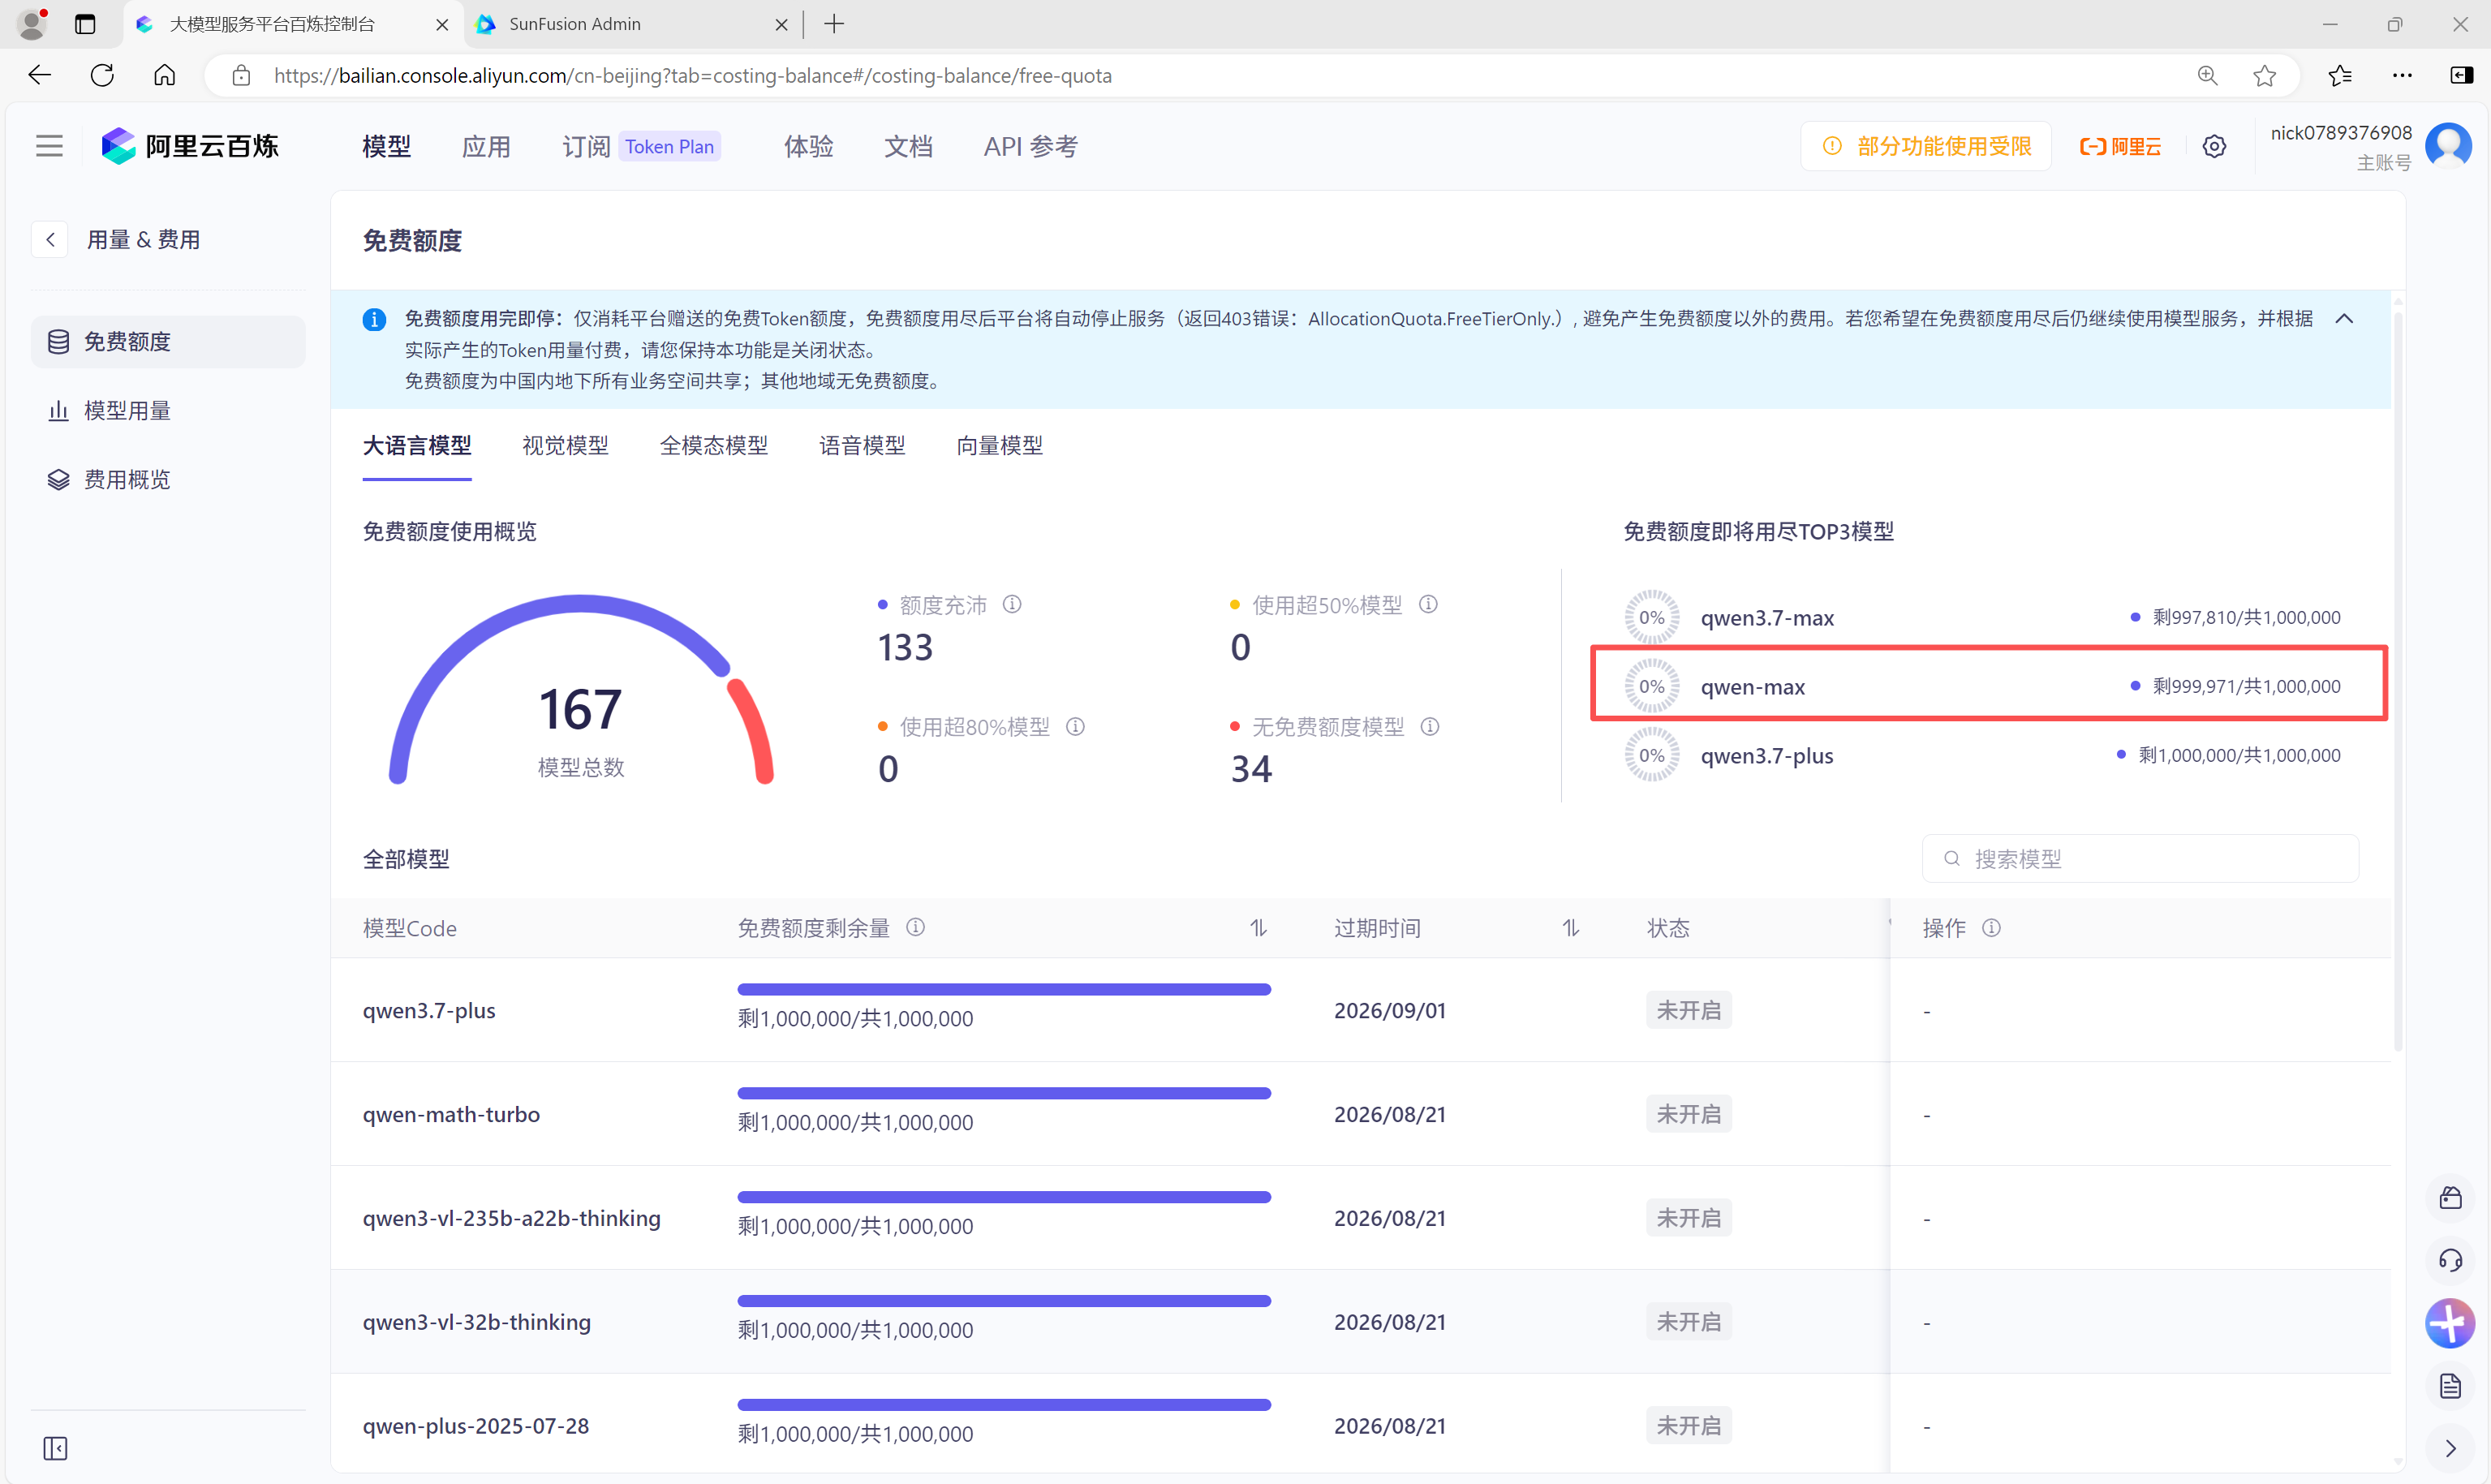This screenshot has width=2491, height=1484.
Task: Click the qwen3-vl-32b-thinking quota progress bar
Action: point(1004,1301)
